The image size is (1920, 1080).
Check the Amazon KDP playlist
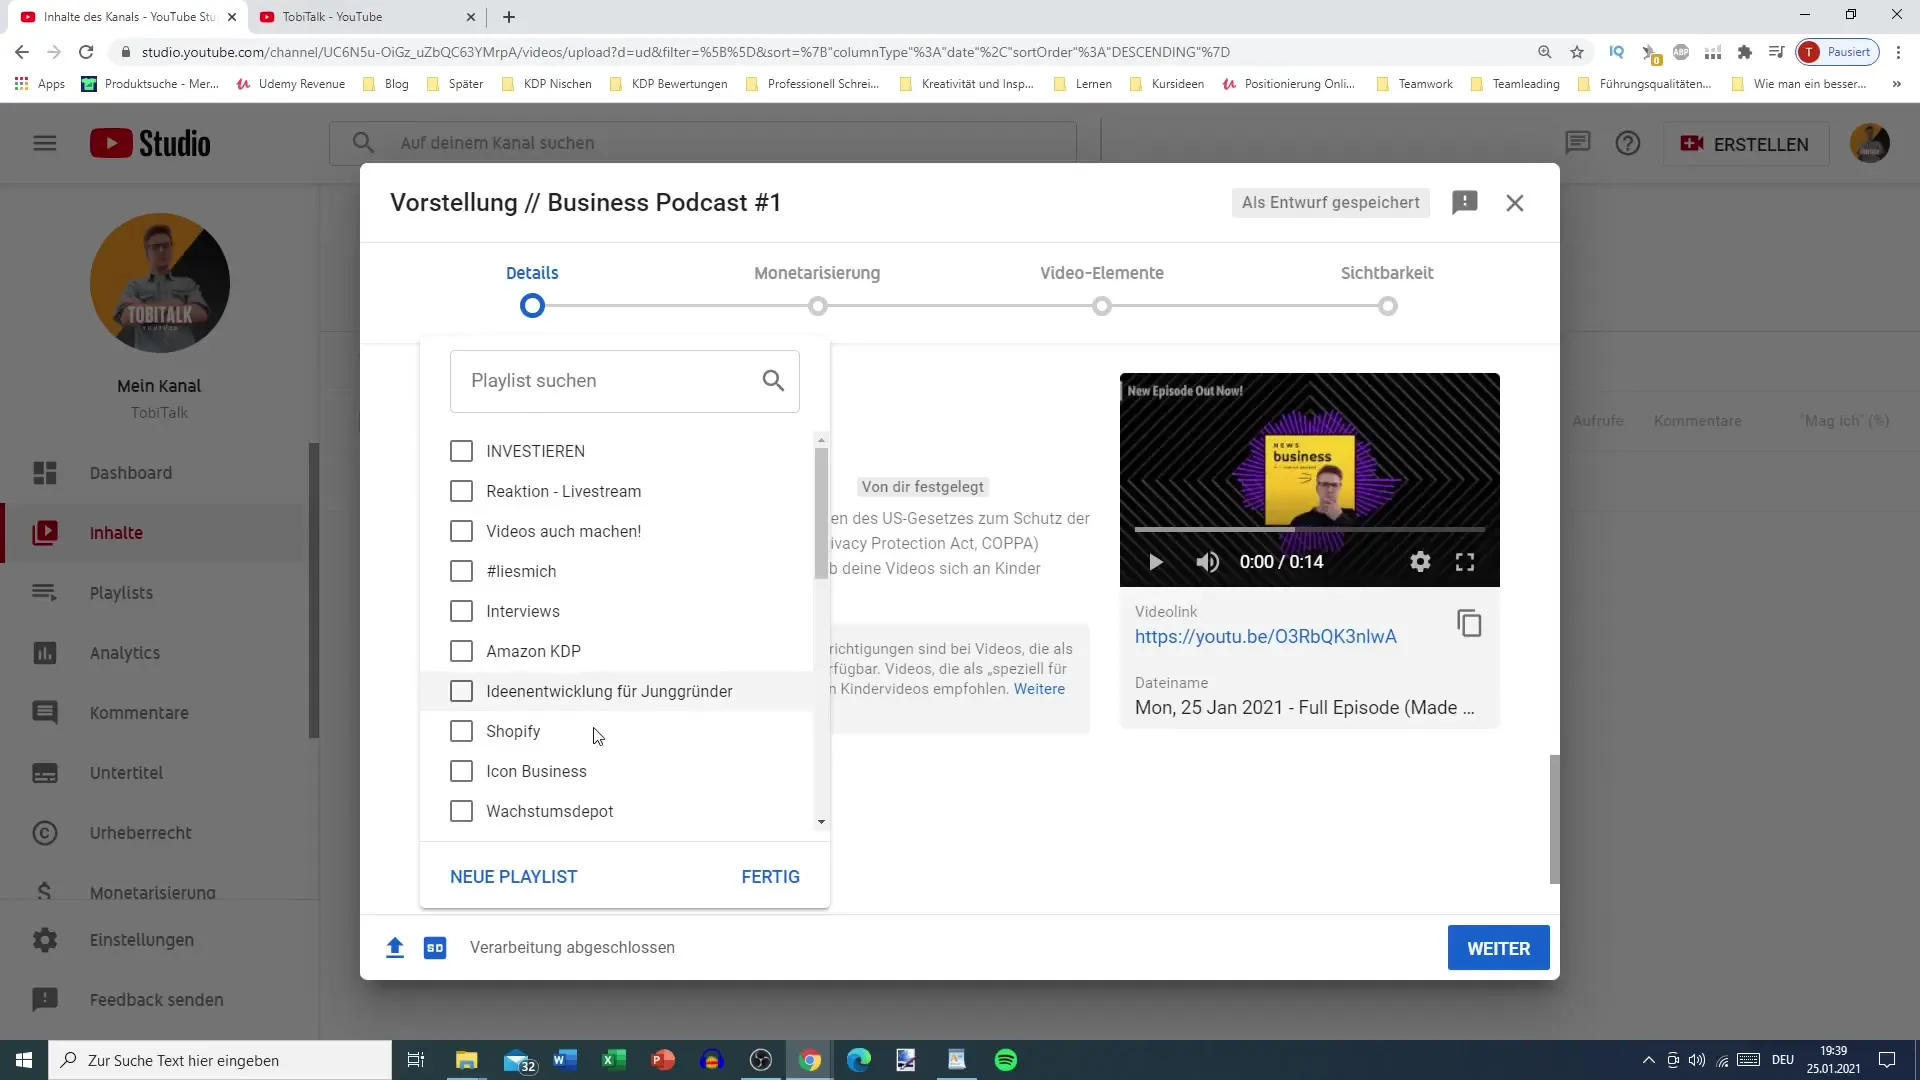(461, 651)
